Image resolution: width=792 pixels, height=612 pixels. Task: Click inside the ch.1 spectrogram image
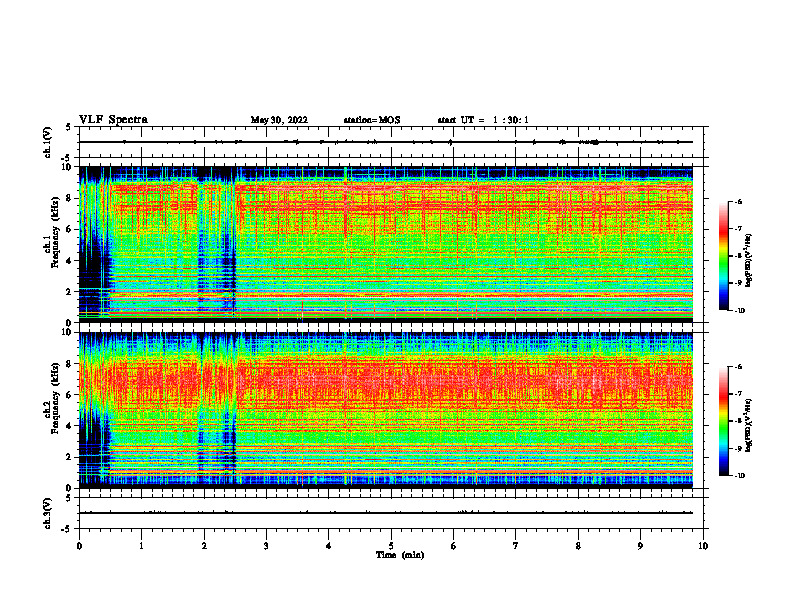[386, 244]
